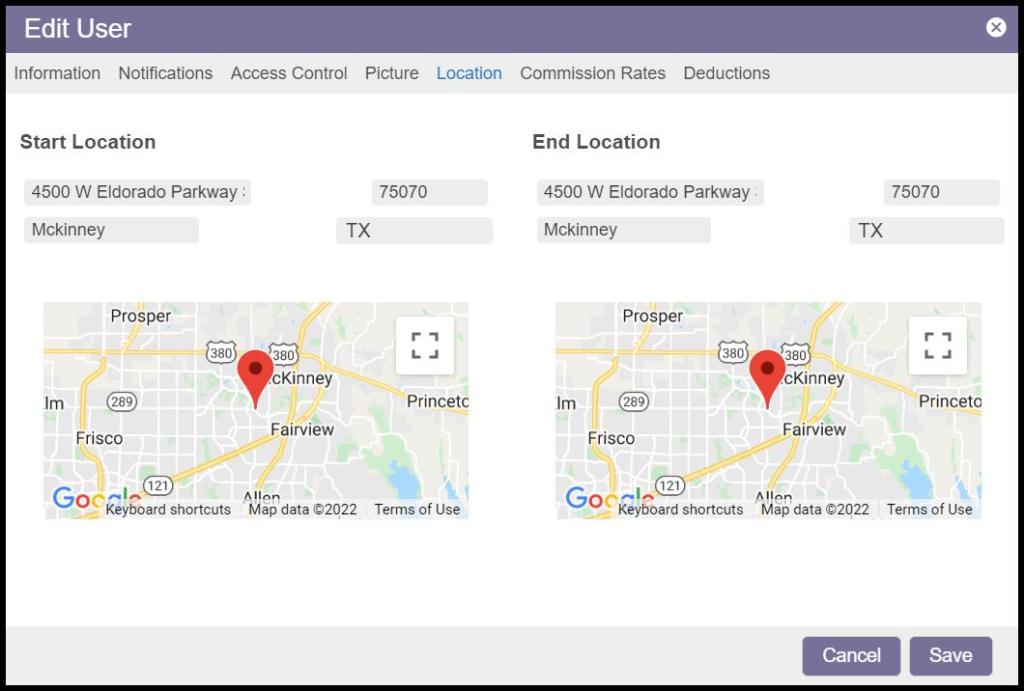1024x691 pixels.
Task: Click the Start Location state TX field
Action: (414, 230)
